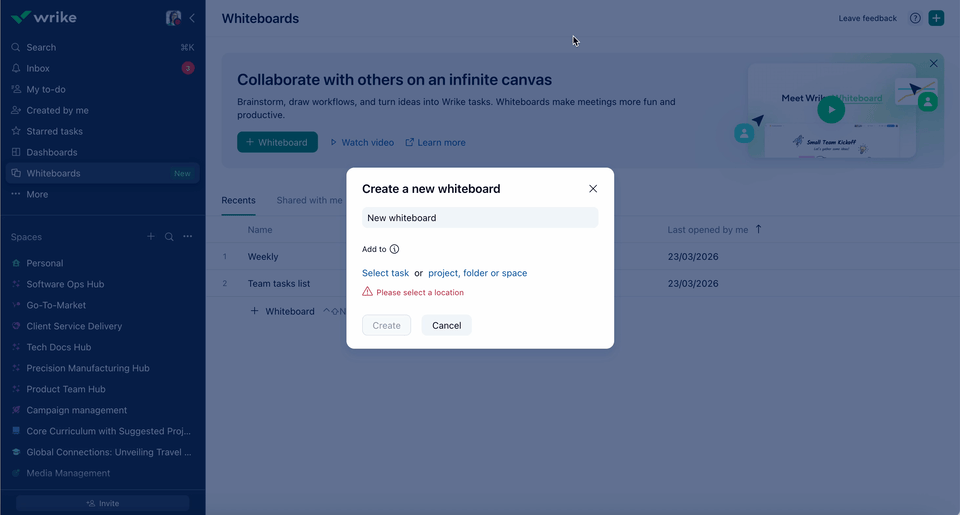
Task: Collapse the left sidebar with the chevron
Action: pyautogui.click(x=192, y=18)
